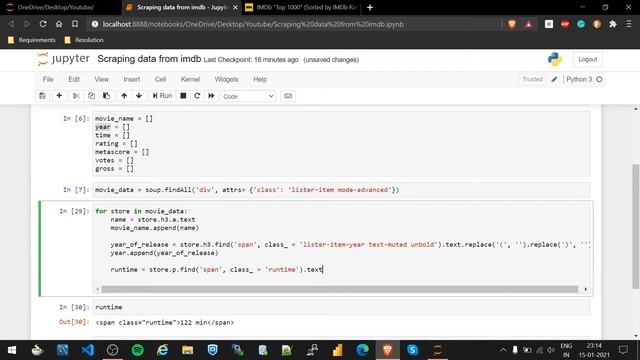Open the cell type Code dropdown
Screen dimensions: 640x360
coord(248,96)
